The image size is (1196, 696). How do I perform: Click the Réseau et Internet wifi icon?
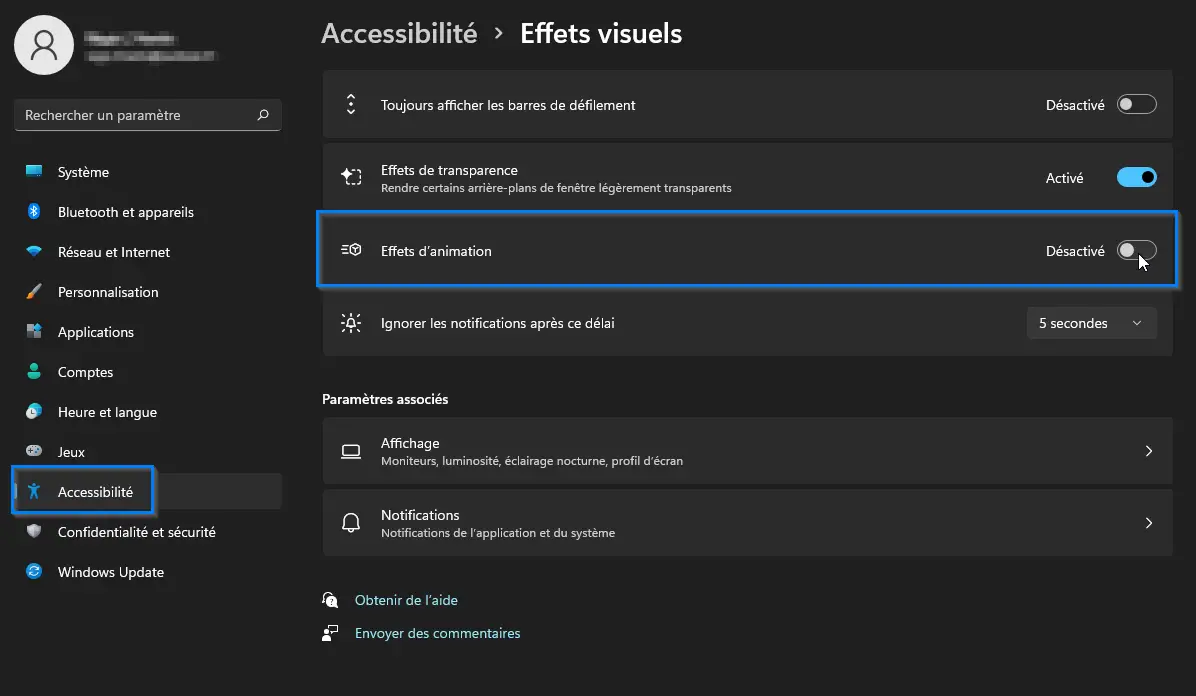click(34, 251)
